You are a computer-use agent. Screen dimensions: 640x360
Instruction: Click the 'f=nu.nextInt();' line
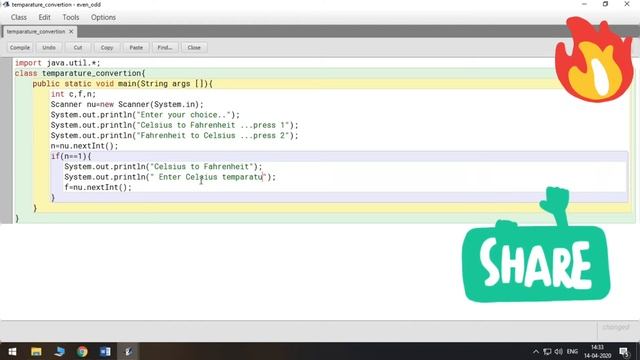(98, 187)
